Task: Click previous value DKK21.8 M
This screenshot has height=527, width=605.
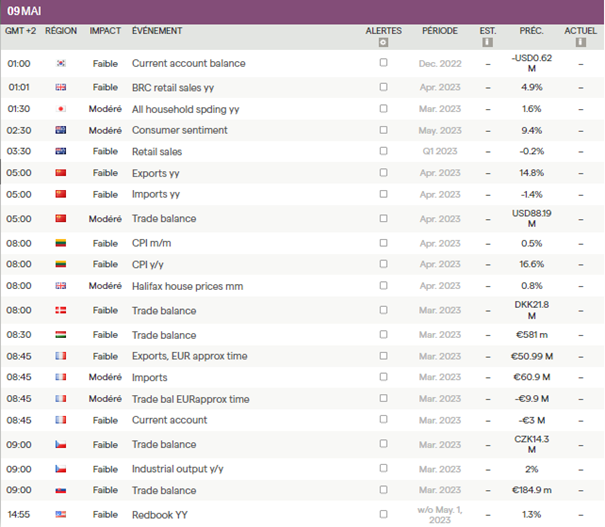Action: 532,310
